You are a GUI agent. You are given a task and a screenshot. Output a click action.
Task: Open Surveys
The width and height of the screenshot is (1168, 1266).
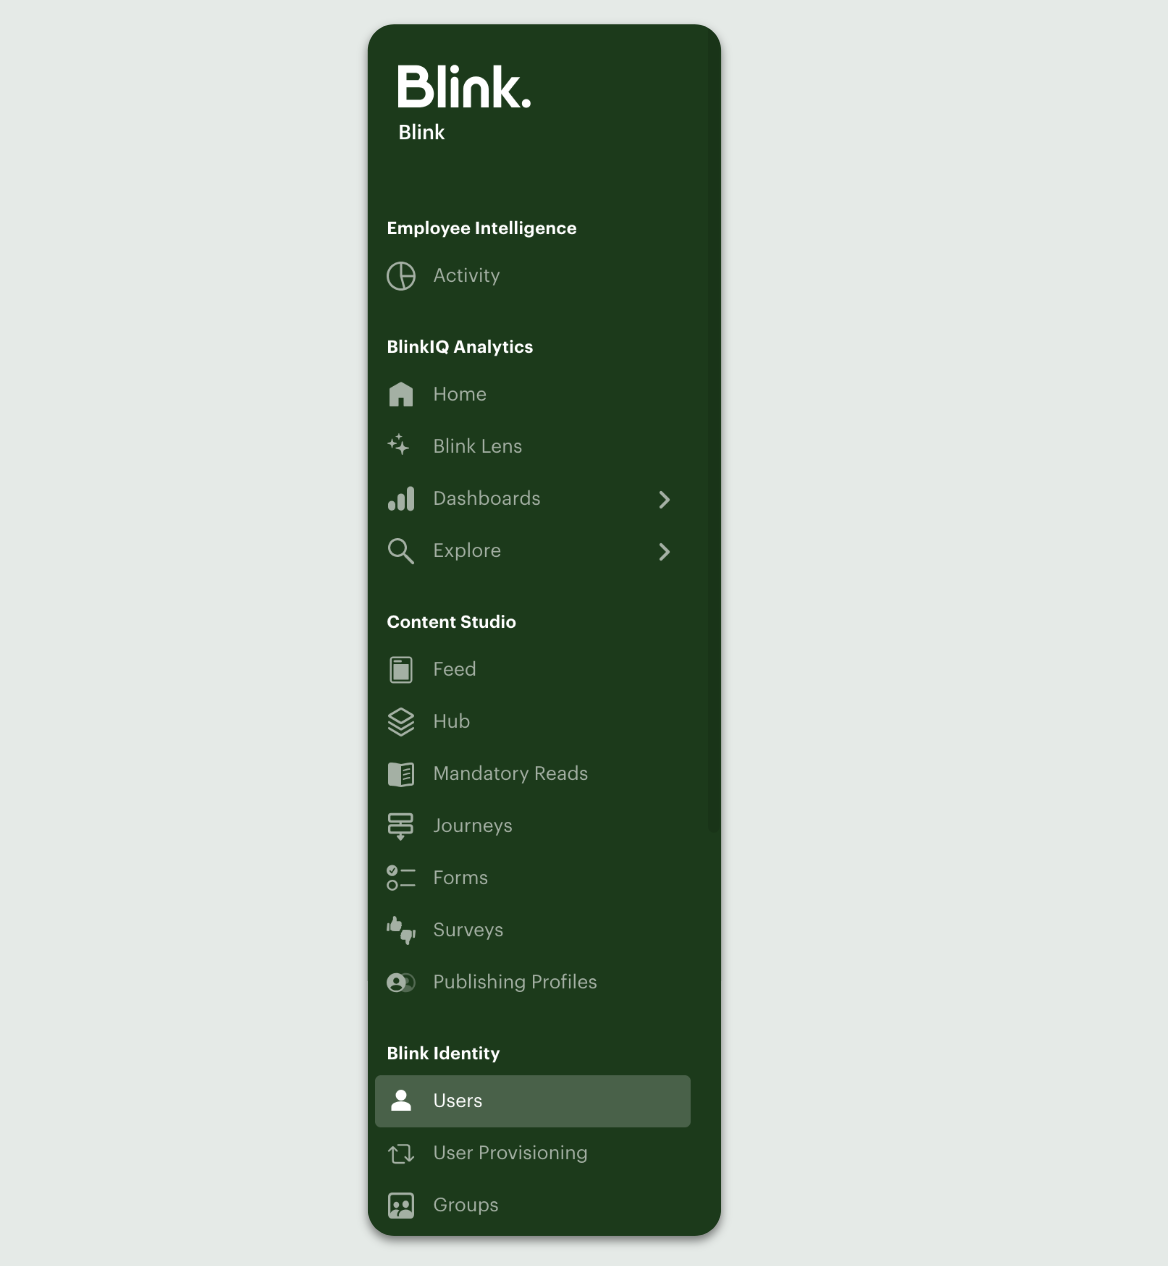(x=532, y=929)
